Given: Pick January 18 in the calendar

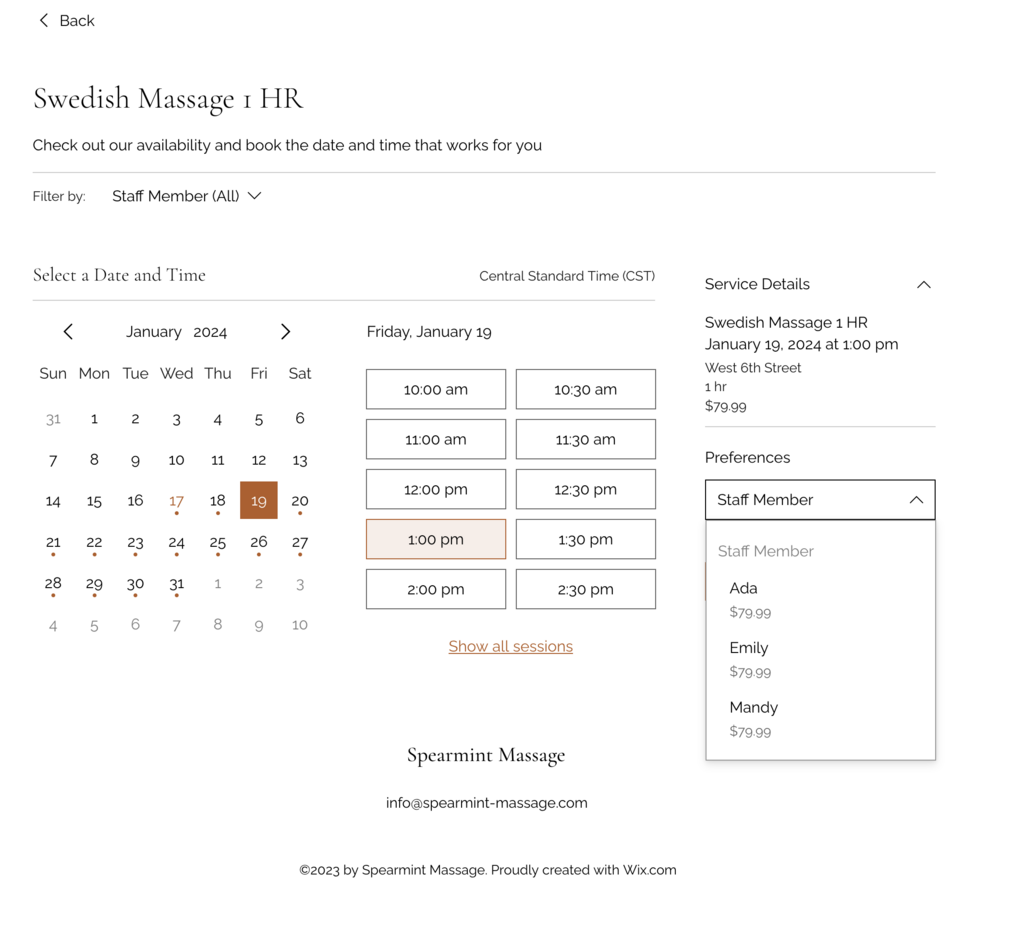Looking at the screenshot, I should 217,501.
